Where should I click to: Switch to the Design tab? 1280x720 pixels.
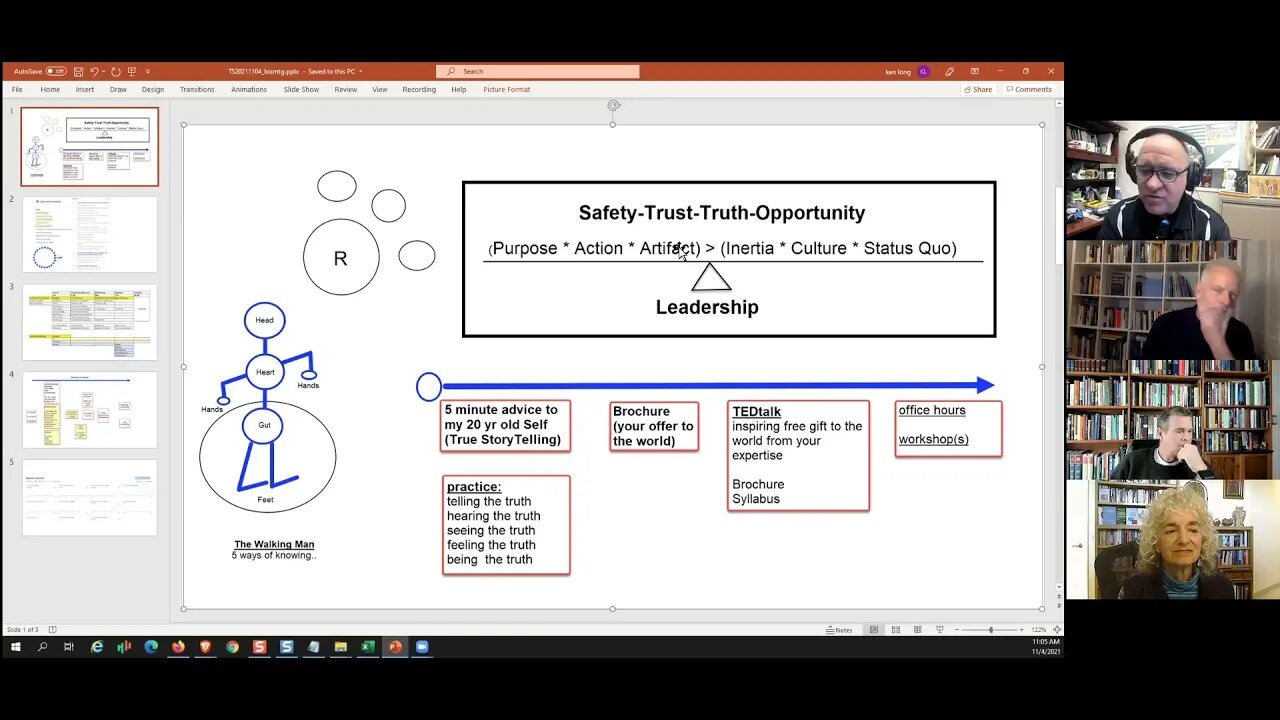point(152,89)
